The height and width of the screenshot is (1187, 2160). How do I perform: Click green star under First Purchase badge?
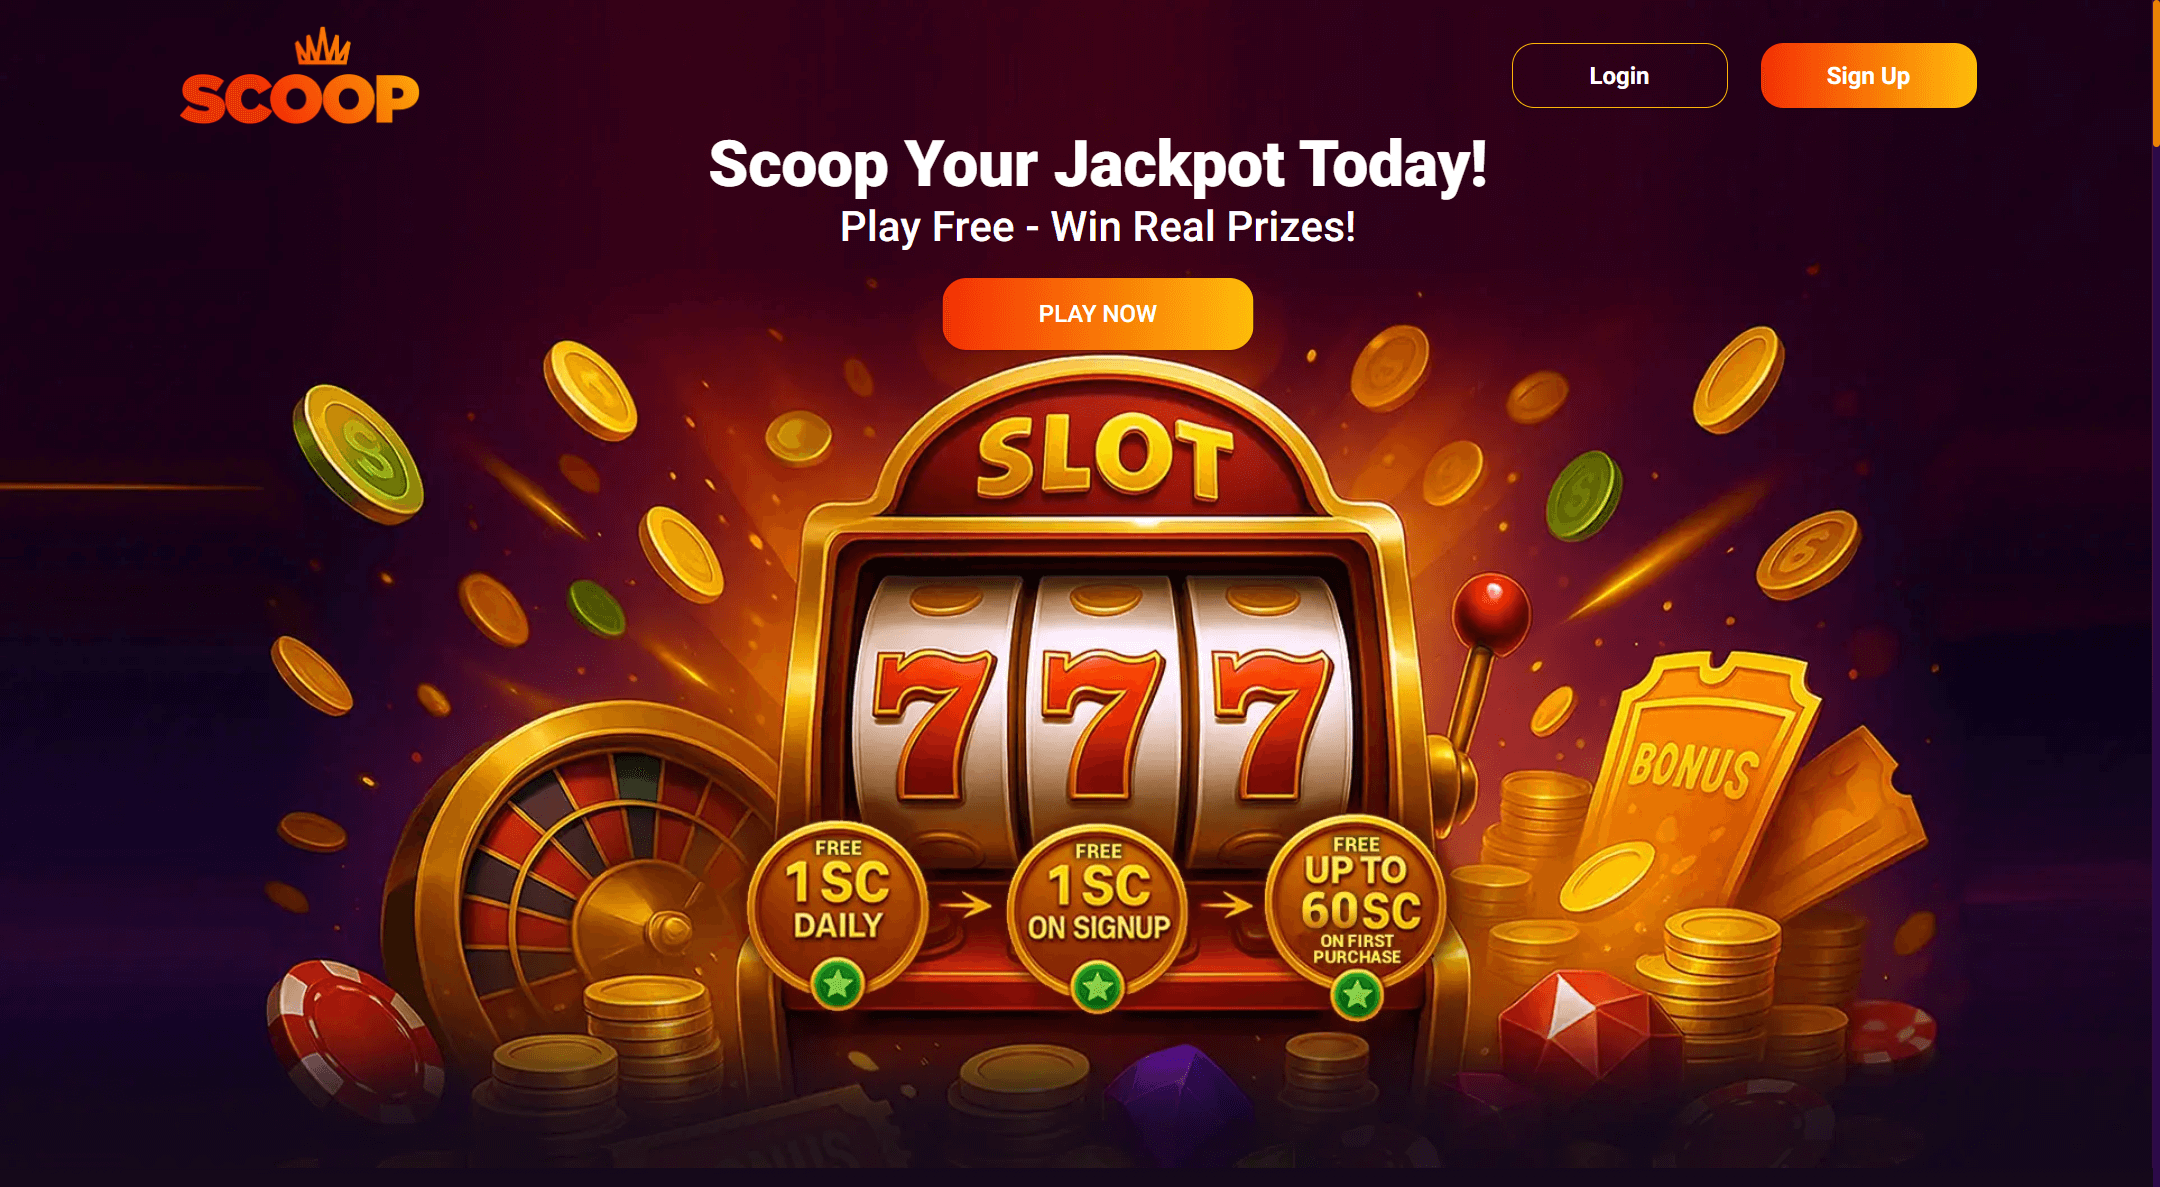(1357, 994)
